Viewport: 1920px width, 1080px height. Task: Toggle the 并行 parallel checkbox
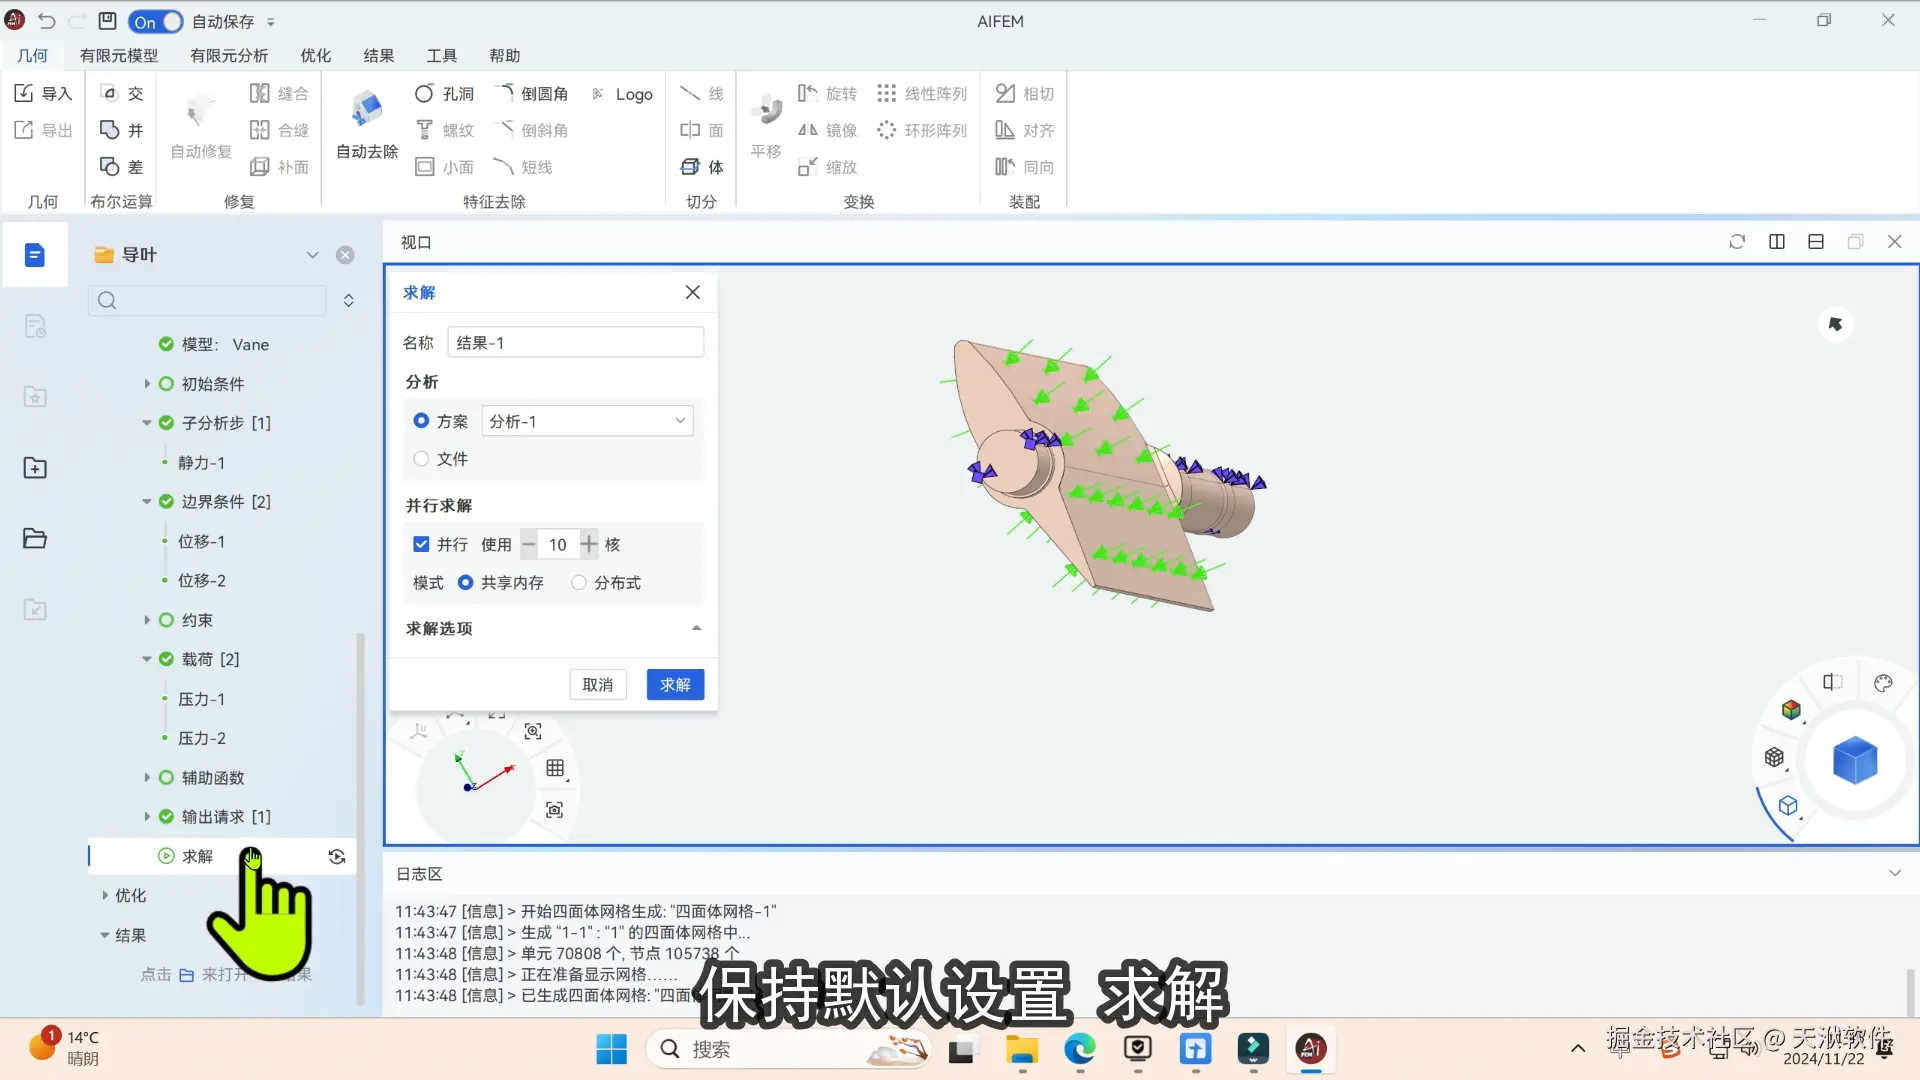pyautogui.click(x=421, y=544)
